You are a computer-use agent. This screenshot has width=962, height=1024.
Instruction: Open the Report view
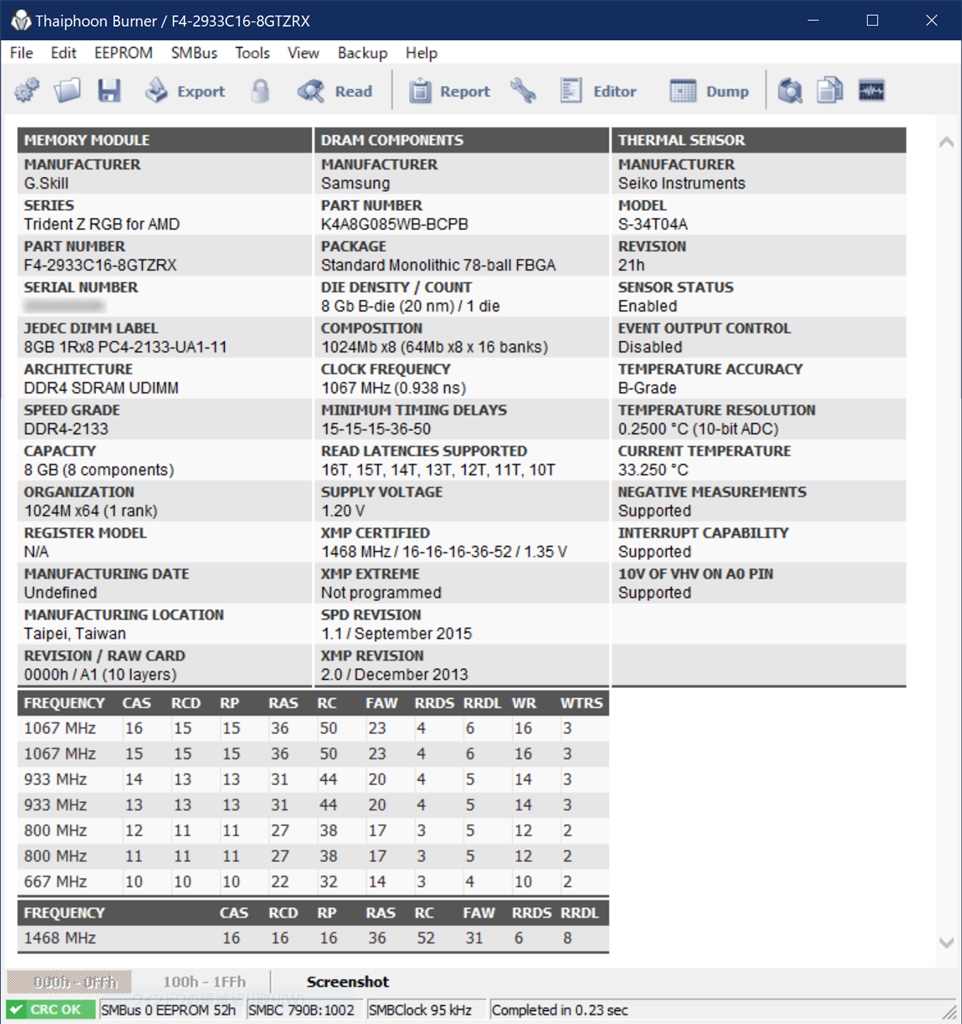(x=449, y=91)
